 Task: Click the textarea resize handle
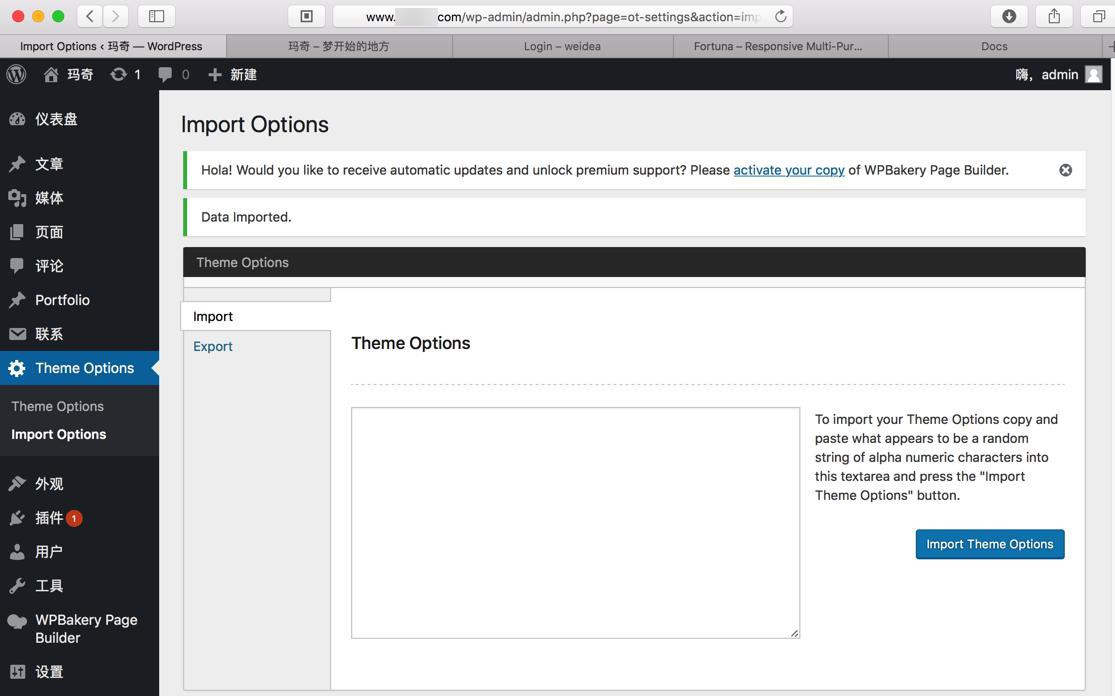click(794, 633)
